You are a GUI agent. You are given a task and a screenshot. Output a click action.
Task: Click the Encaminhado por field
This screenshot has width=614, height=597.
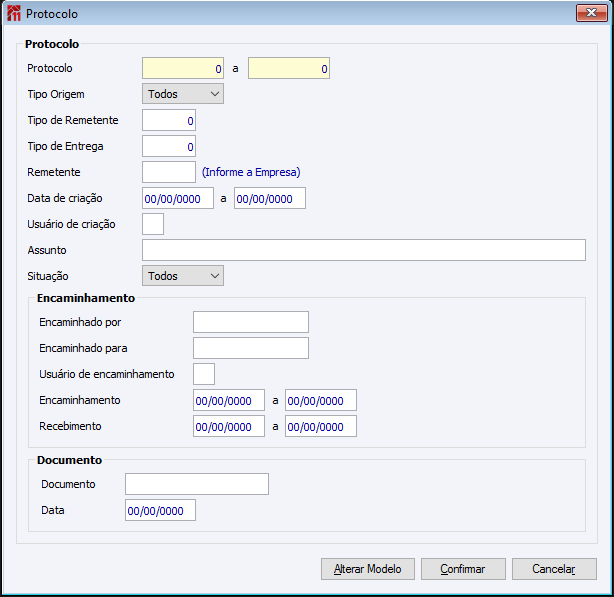[251, 322]
